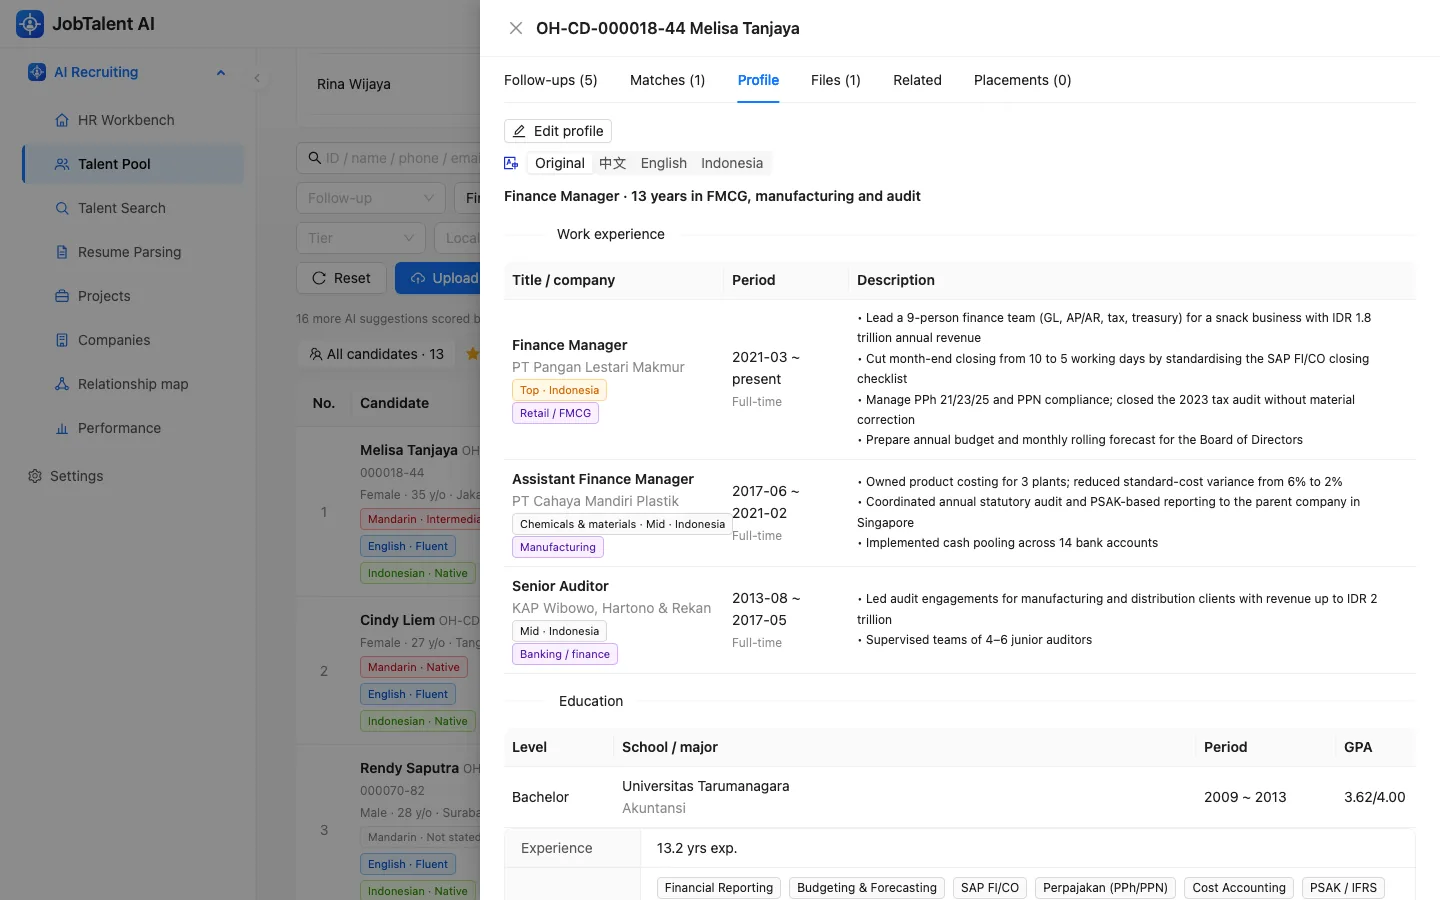Click the JobTalent AI logo icon
Viewport: 1440px width, 900px height.
click(30, 24)
